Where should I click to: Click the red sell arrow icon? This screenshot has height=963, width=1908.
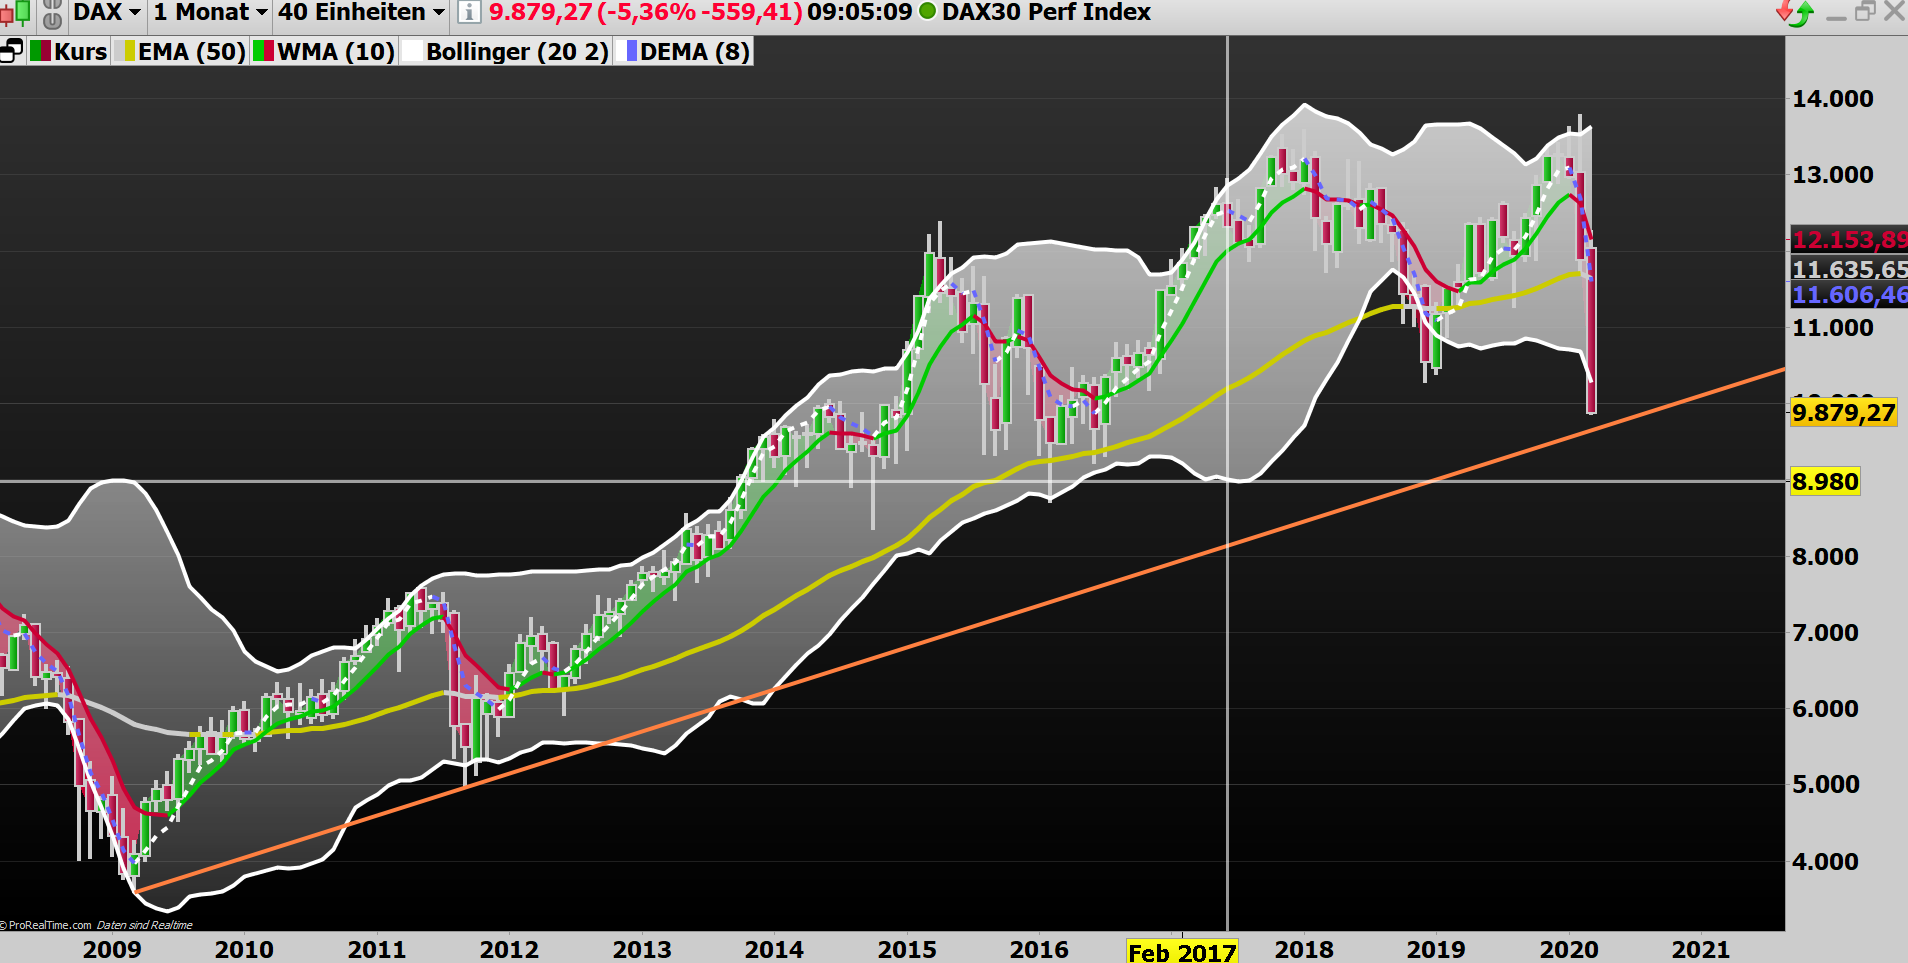coord(1784,10)
